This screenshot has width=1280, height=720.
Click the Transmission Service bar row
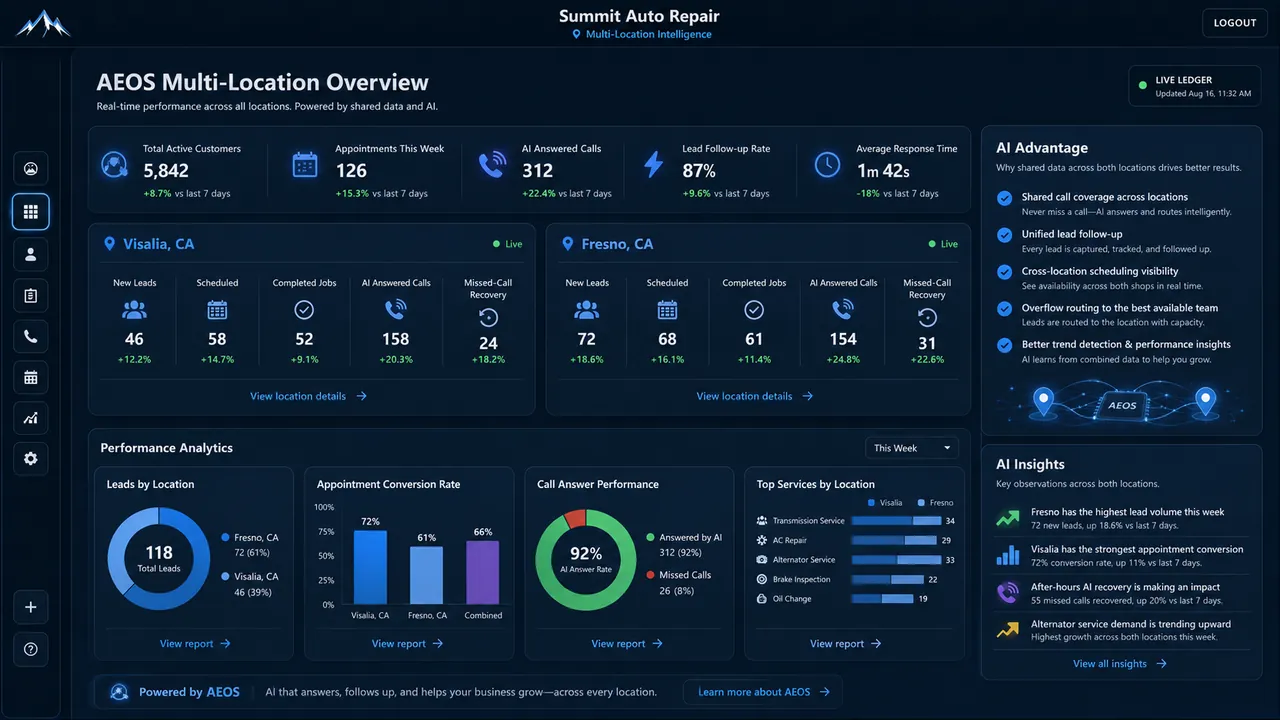pyautogui.click(x=855, y=521)
